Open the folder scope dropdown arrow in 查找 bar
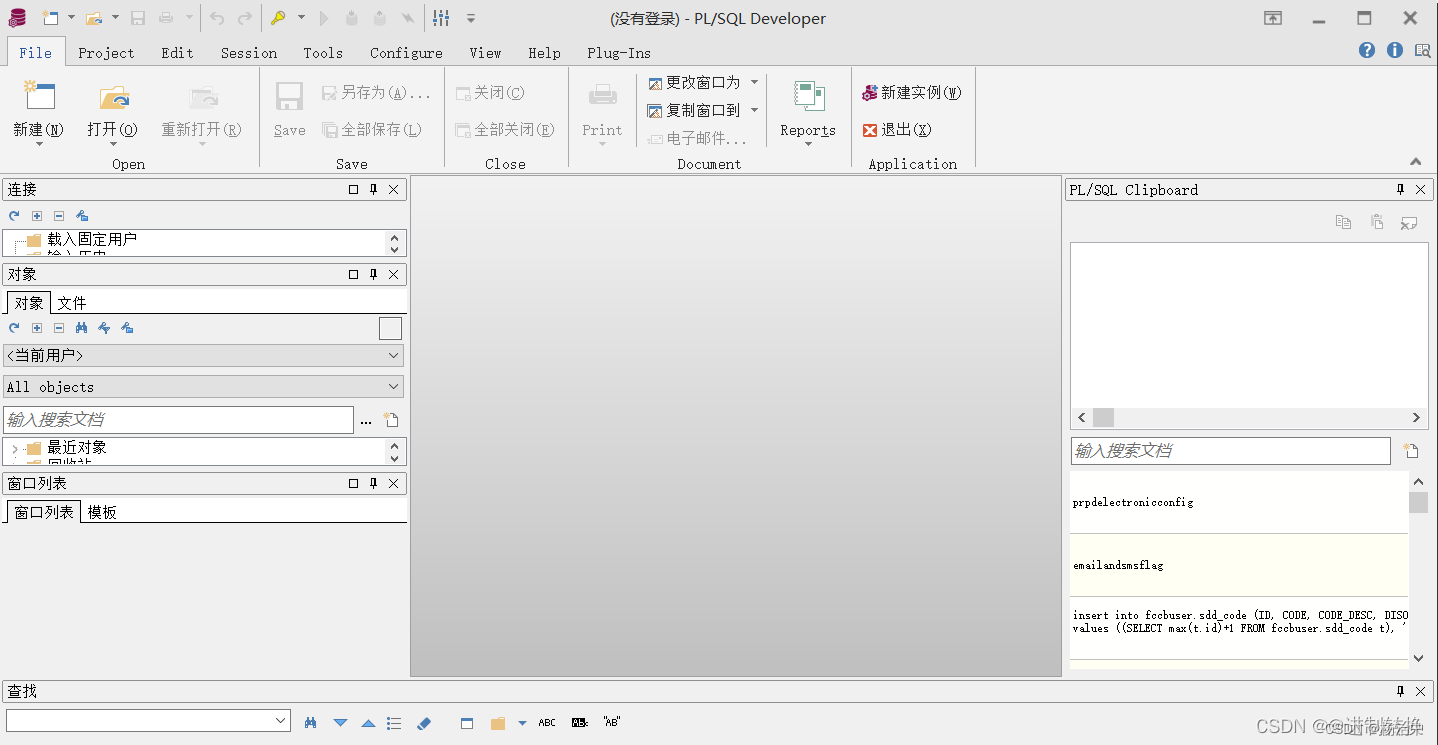This screenshot has height=745, width=1438. point(522,723)
